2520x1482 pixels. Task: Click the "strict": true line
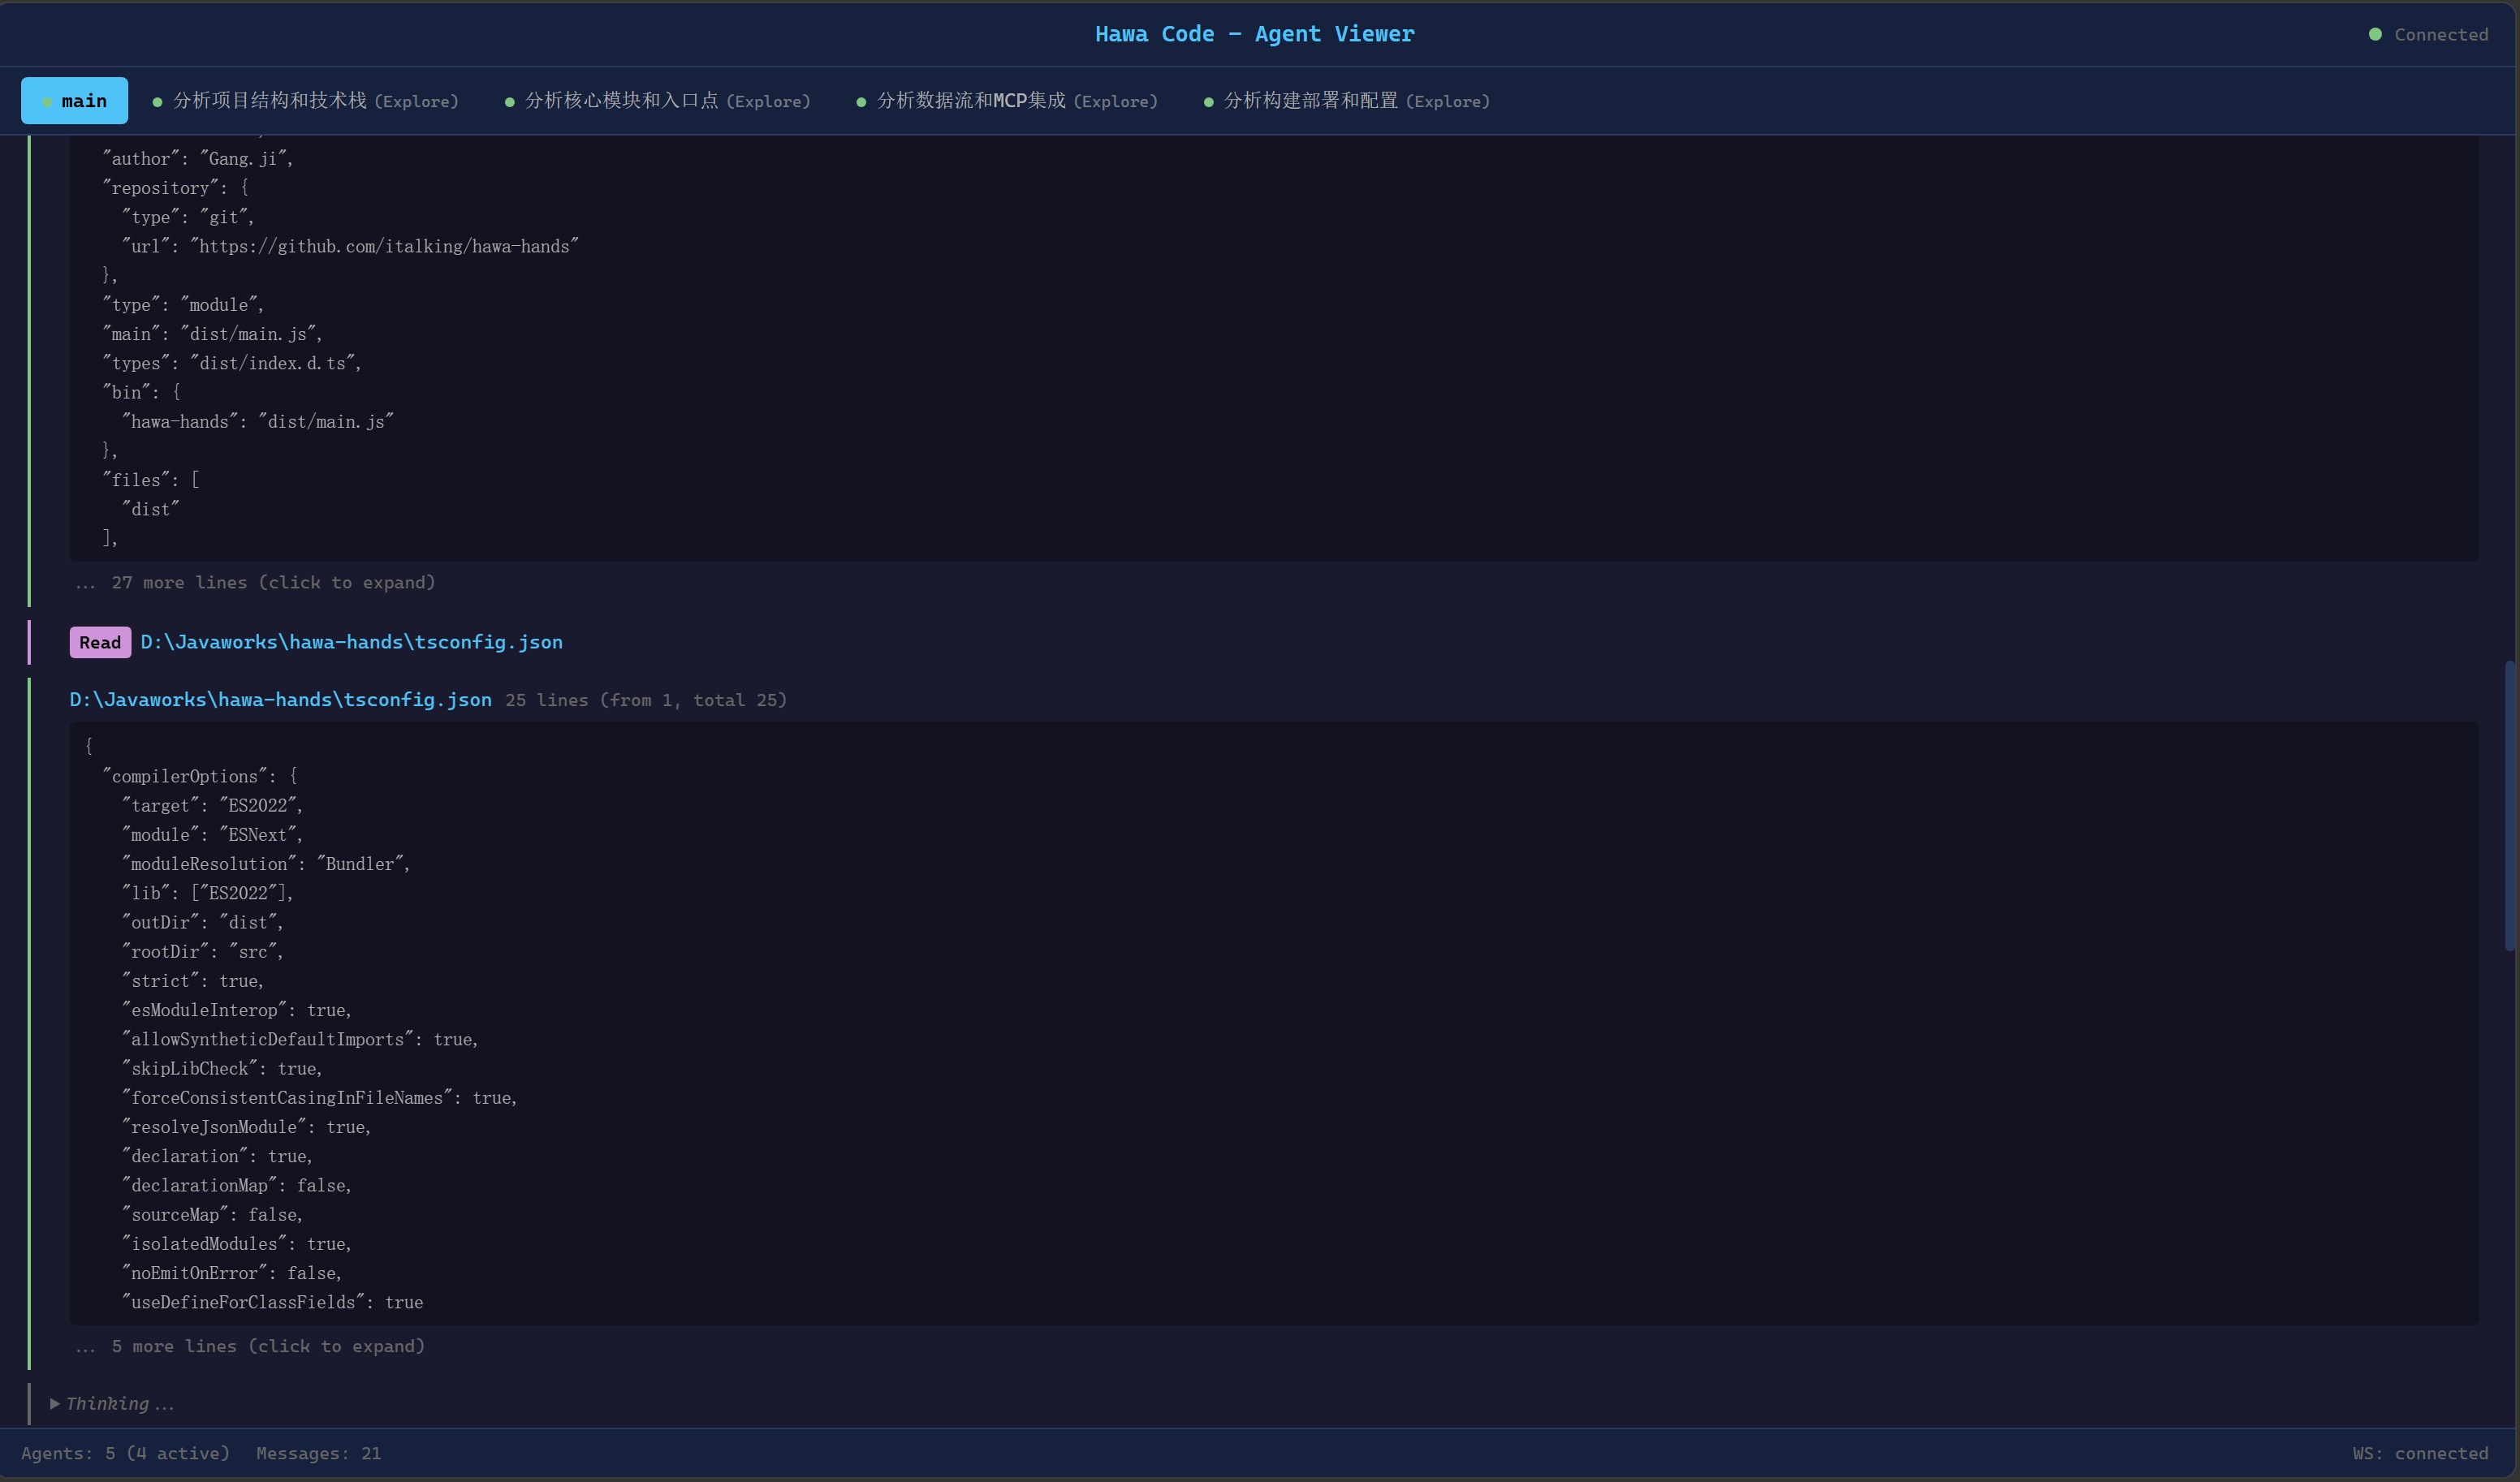coord(192,981)
